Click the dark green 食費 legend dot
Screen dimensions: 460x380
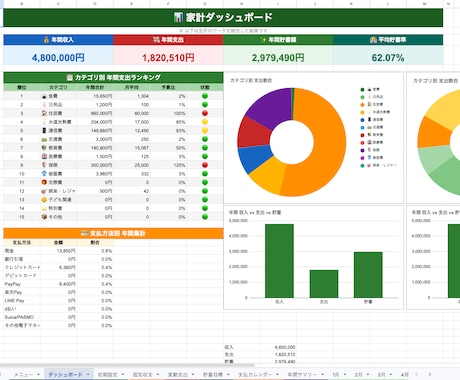point(362,89)
